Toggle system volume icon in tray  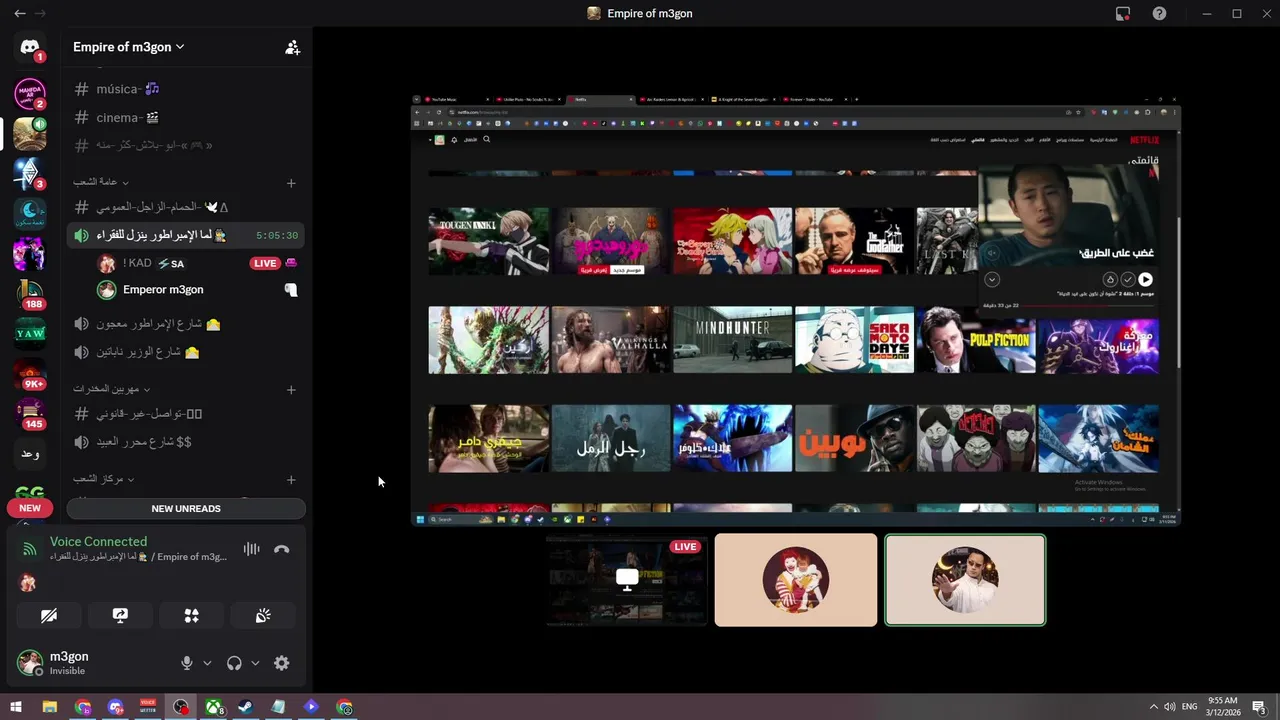tap(1169, 707)
